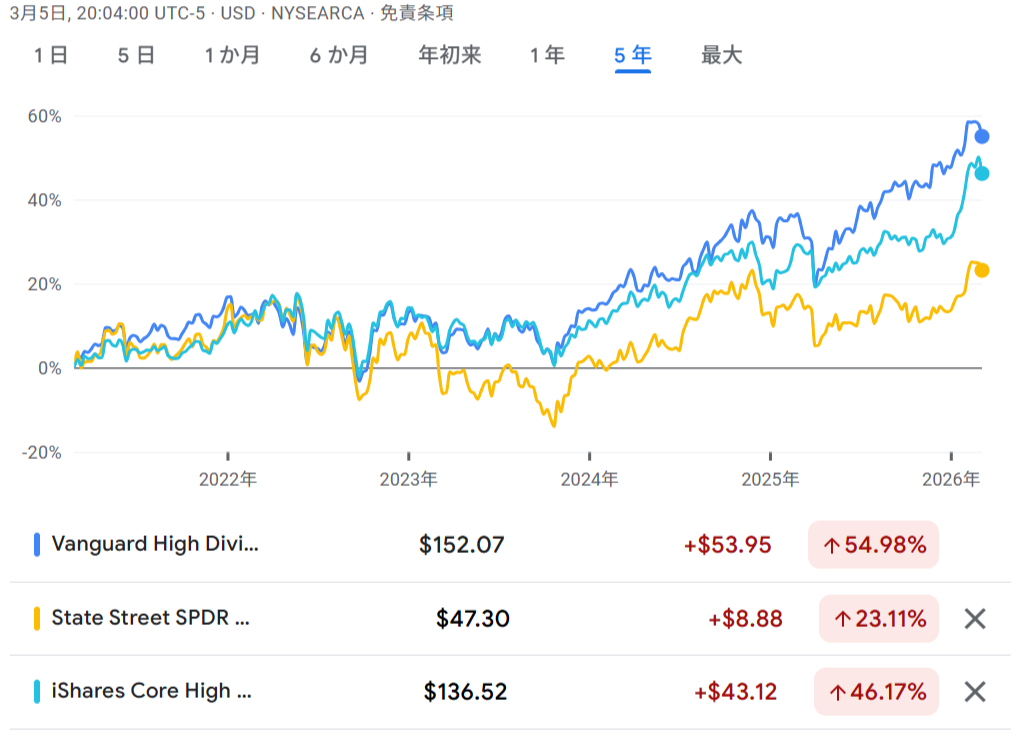The height and width of the screenshot is (748, 1018).
Task: Show the 最大 time range
Action: tap(722, 55)
